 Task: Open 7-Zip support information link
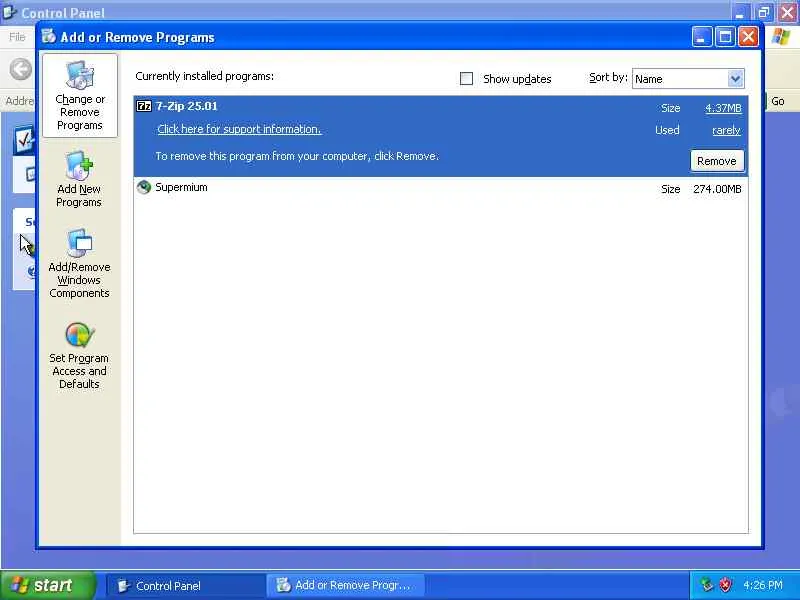[x=239, y=129]
